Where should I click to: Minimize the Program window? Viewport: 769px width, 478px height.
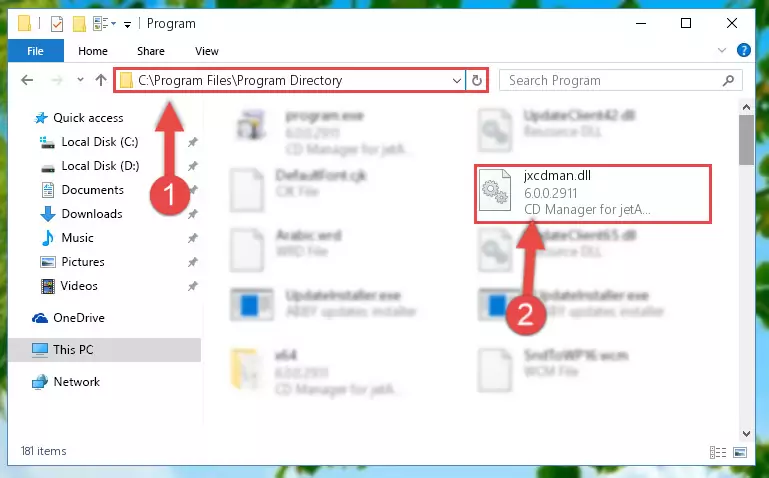pos(641,24)
